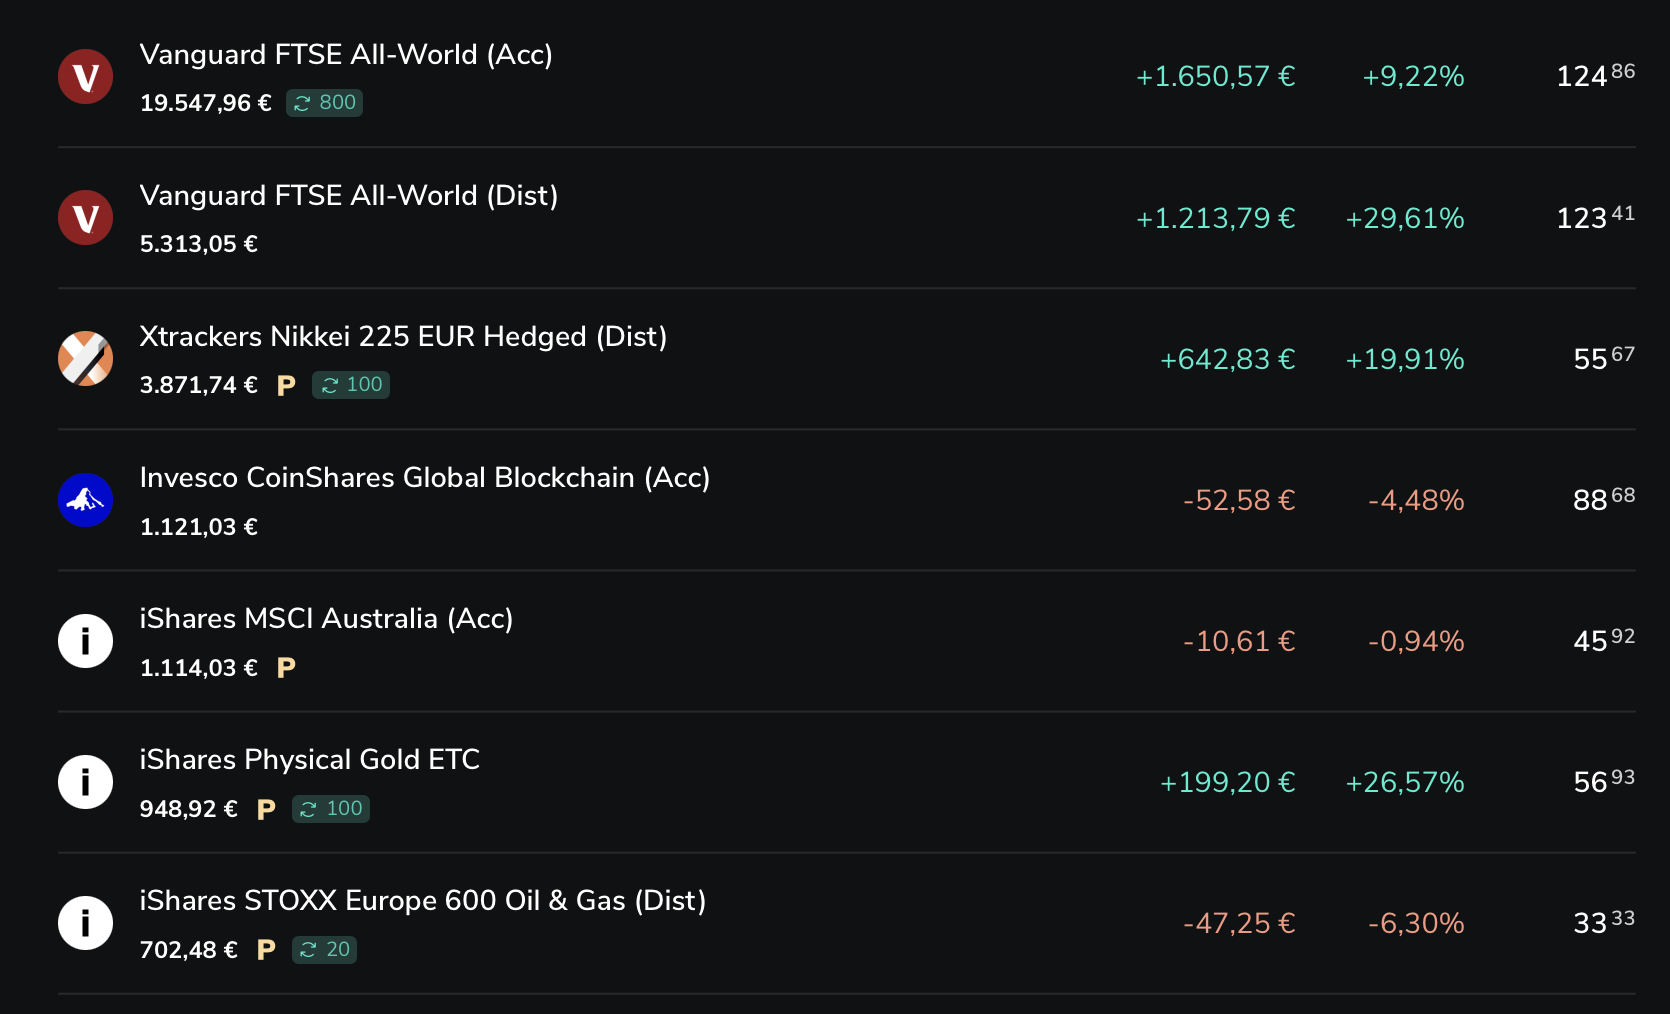Click the Nikkei 225 savings plan 100 badge
The width and height of the screenshot is (1670, 1014).
click(x=351, y=385)
